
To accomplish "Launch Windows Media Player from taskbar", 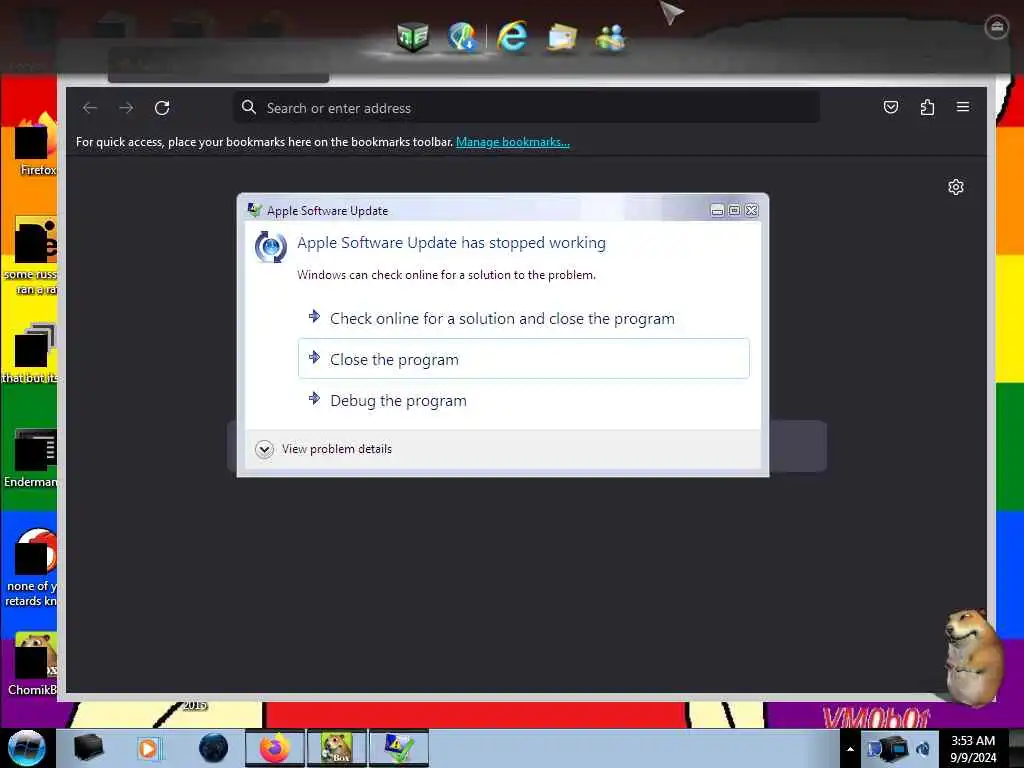I will pos(149,748).
